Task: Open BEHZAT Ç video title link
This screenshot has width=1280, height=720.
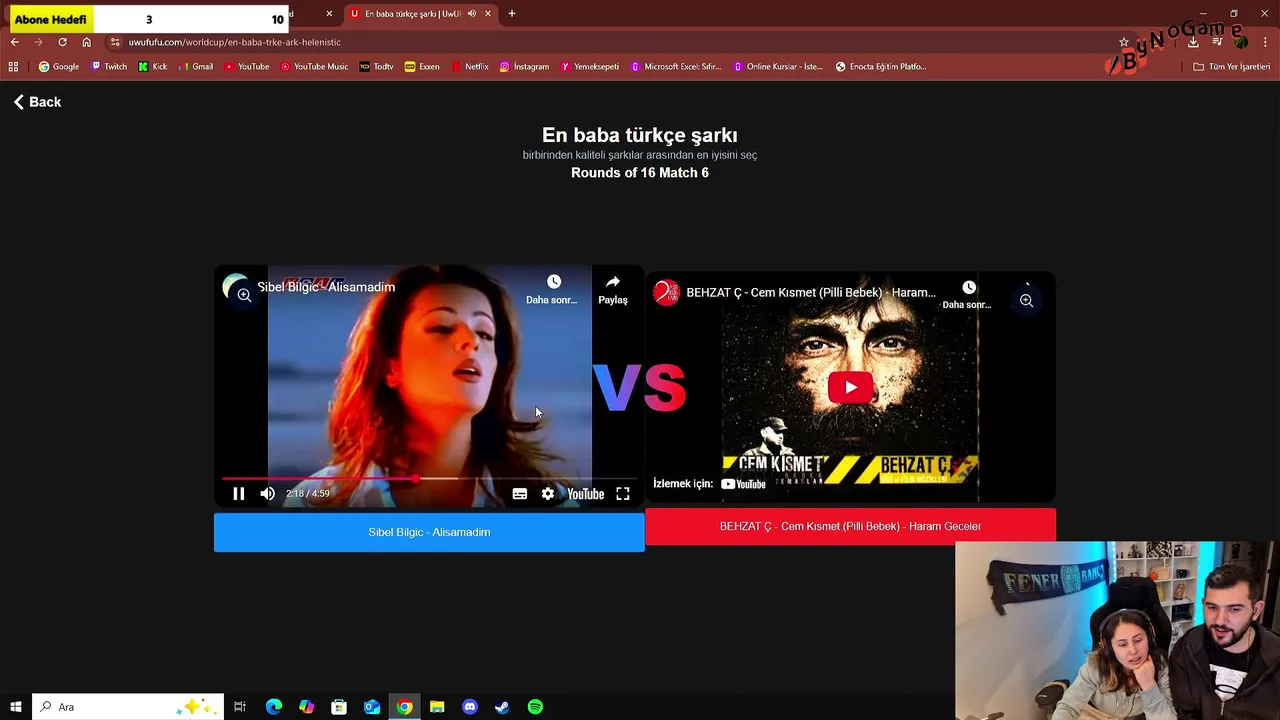Action: coord(811,292)
